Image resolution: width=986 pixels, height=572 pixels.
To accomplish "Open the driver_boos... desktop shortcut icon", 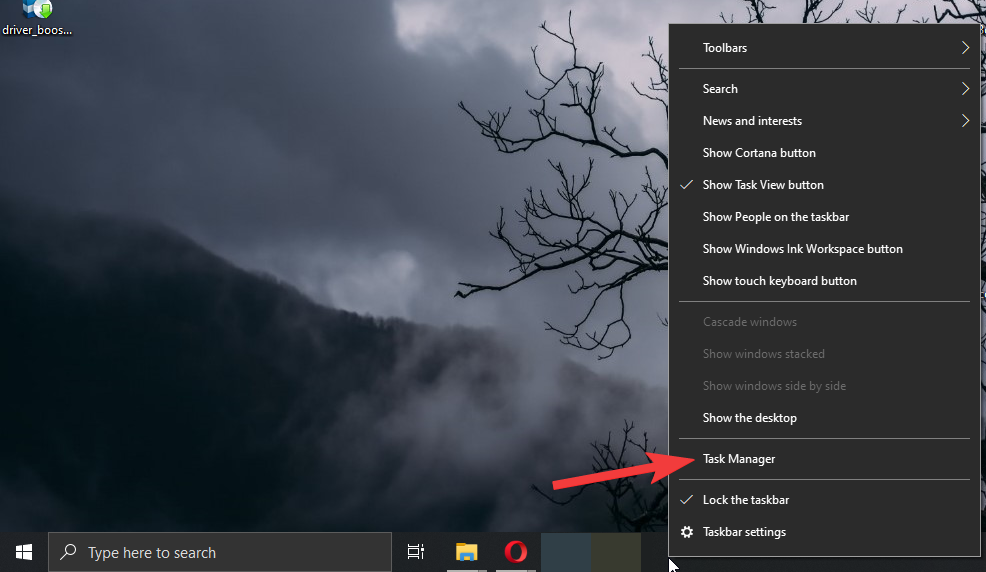I will tap(37, 18).
